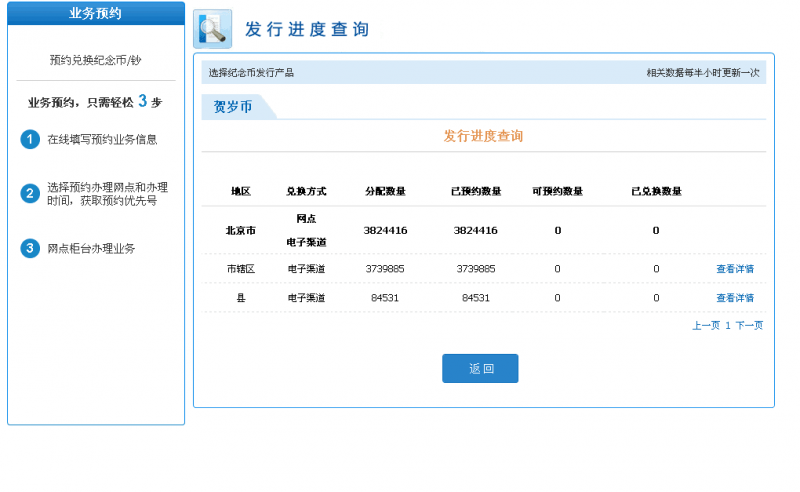Select page number 1 in pagination

(x=728, y=325)
